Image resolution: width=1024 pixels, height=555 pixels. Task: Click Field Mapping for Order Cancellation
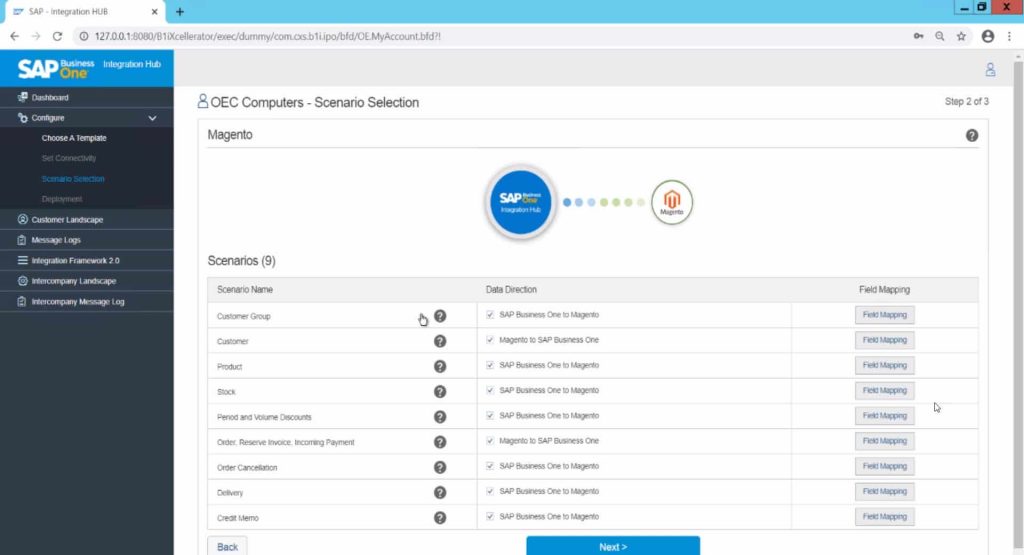click(x=884, y=466)
